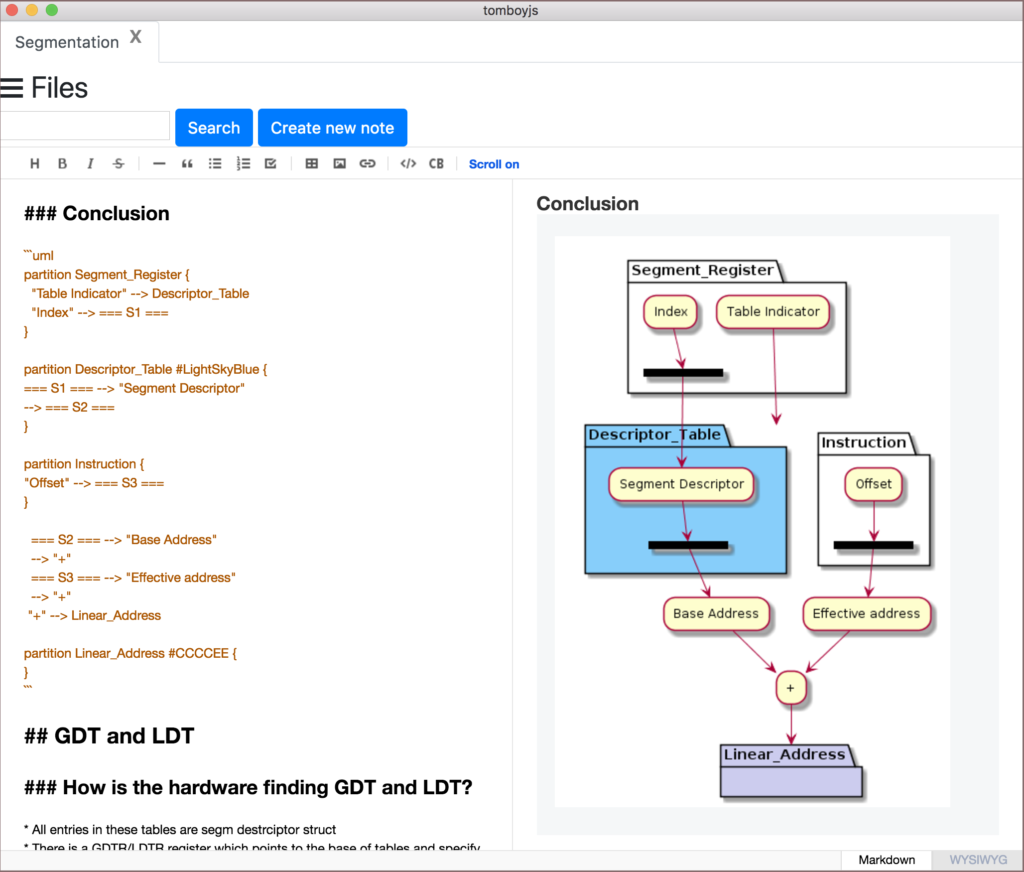Insert a heading with the H icon
The height and width of the screenshot is (872, 1024).
pos(35,164)
